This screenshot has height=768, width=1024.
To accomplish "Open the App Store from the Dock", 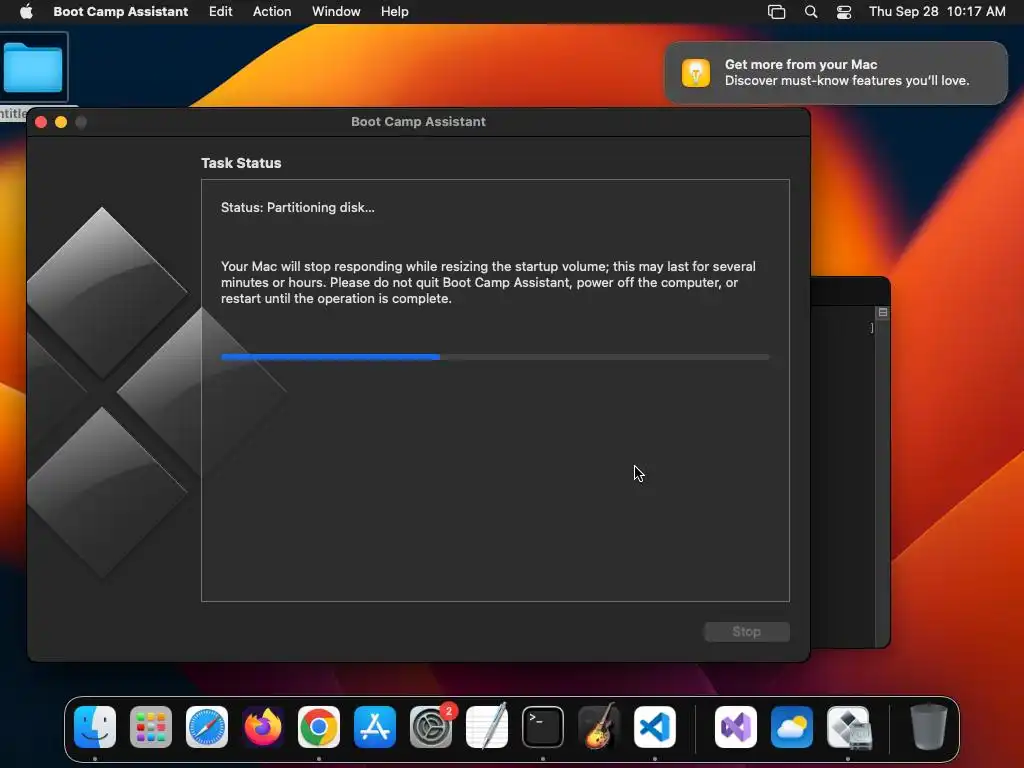I will pyautogui.click(x=375, y=727).
